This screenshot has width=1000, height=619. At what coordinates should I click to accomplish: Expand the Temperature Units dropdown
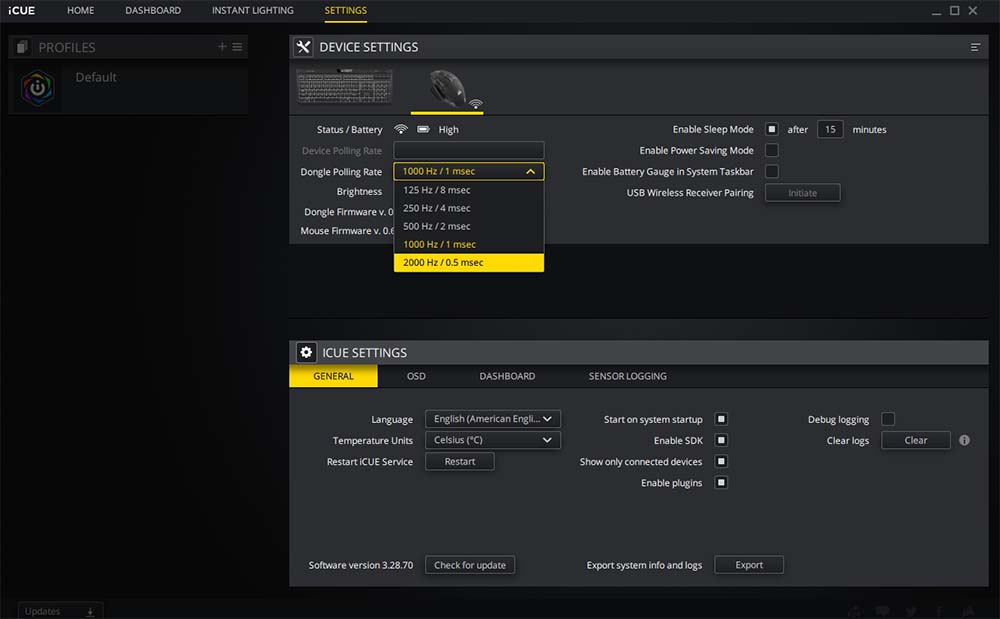coord(492,440)
